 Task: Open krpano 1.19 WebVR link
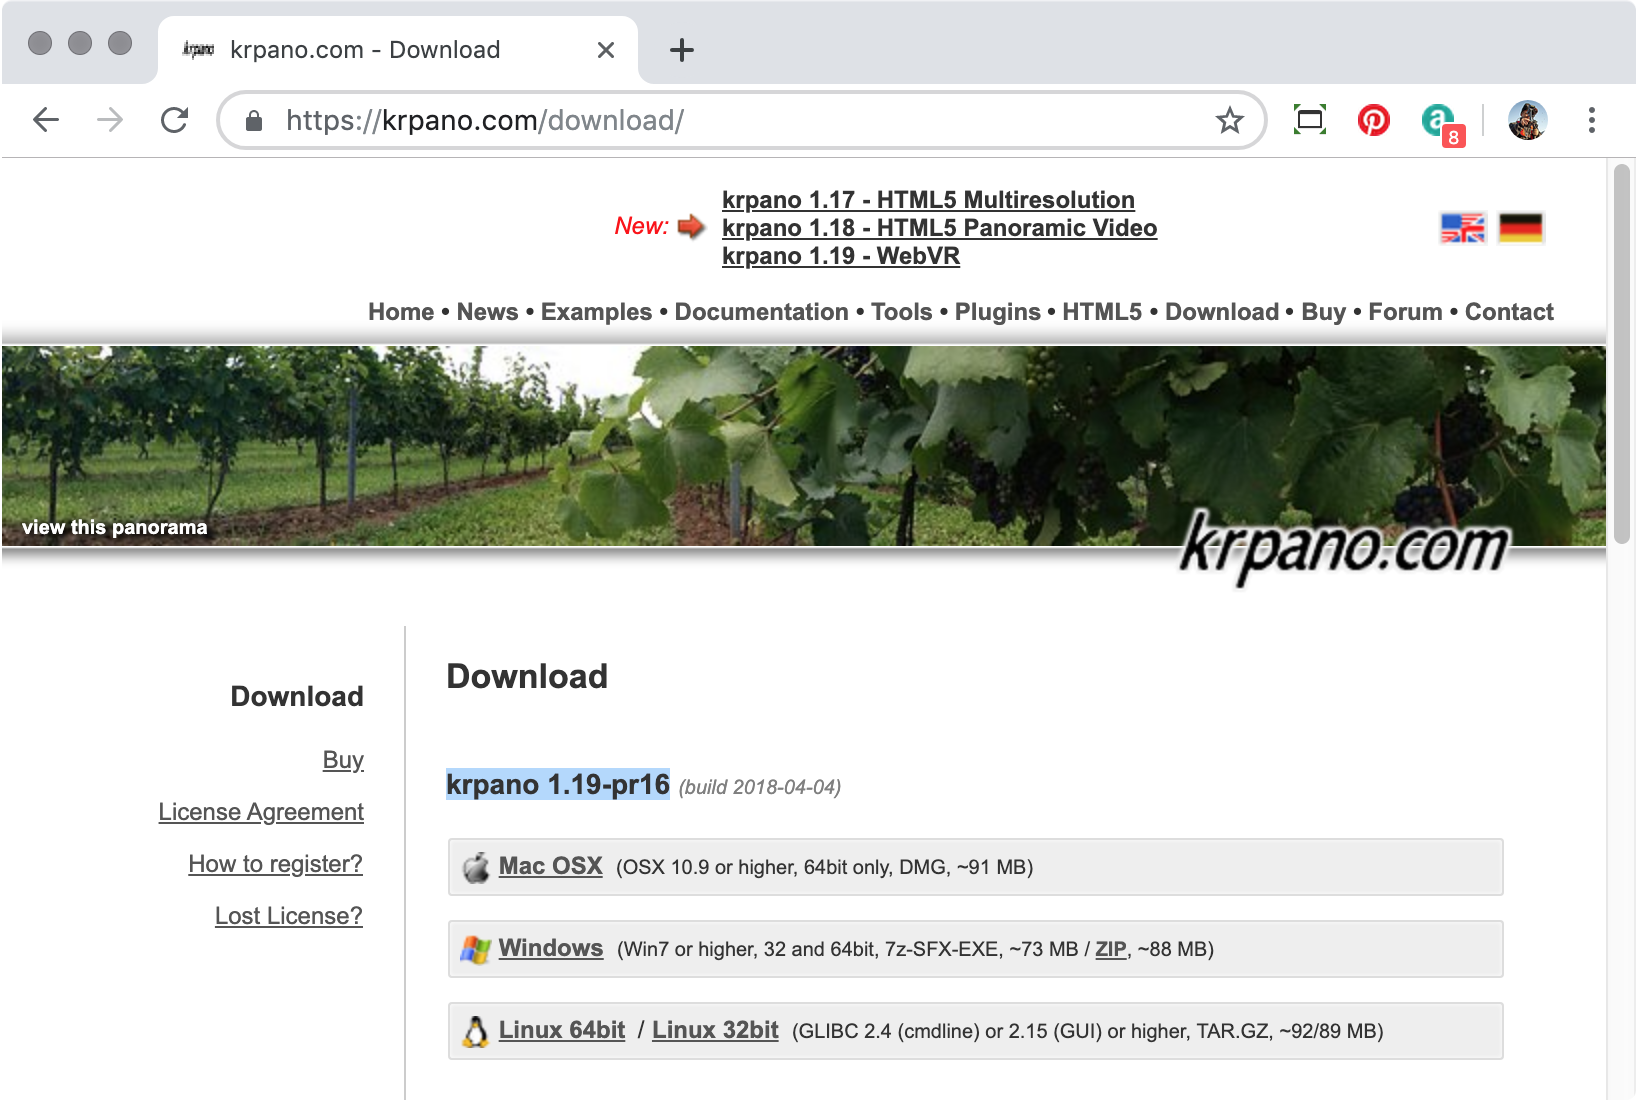pyautogui.click(x=841, y=256)
